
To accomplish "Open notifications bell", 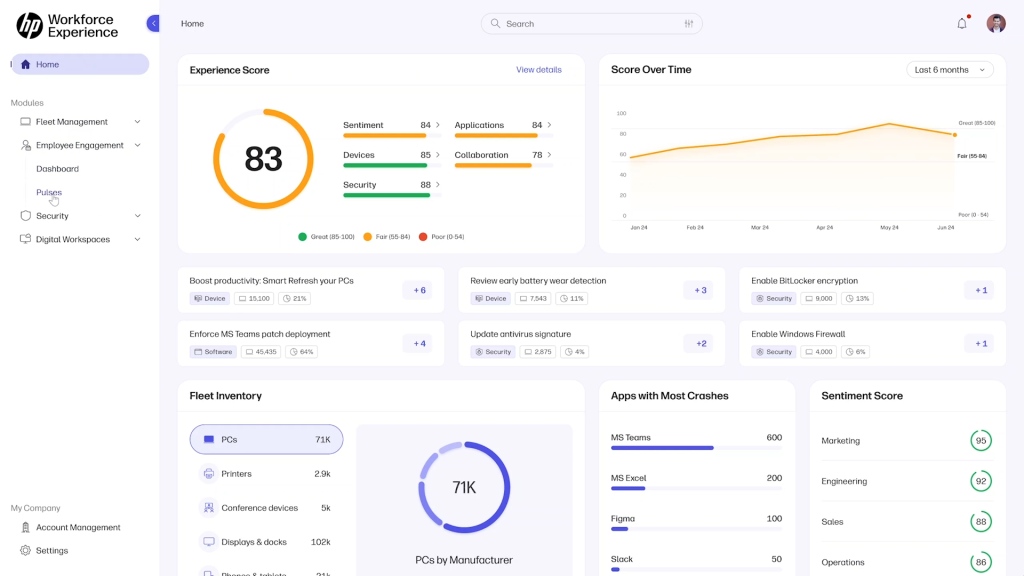I will point(962,24).
